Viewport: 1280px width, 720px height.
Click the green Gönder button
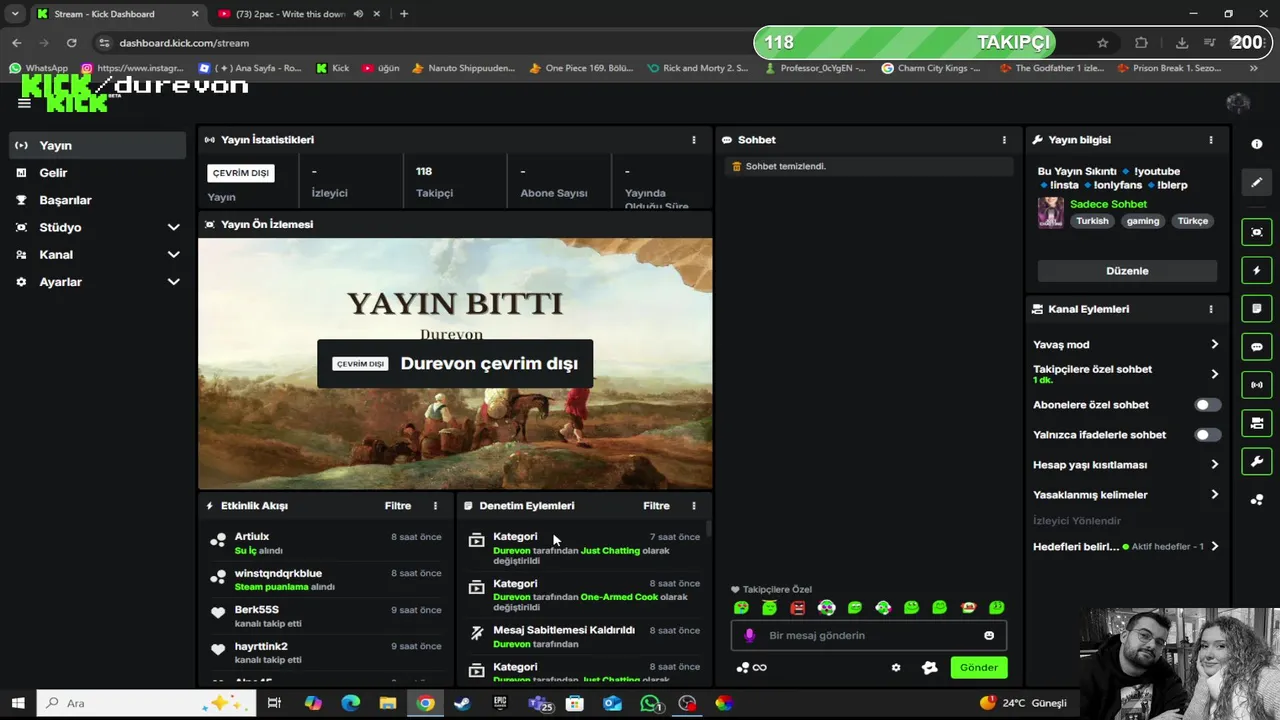pos(979,668)
